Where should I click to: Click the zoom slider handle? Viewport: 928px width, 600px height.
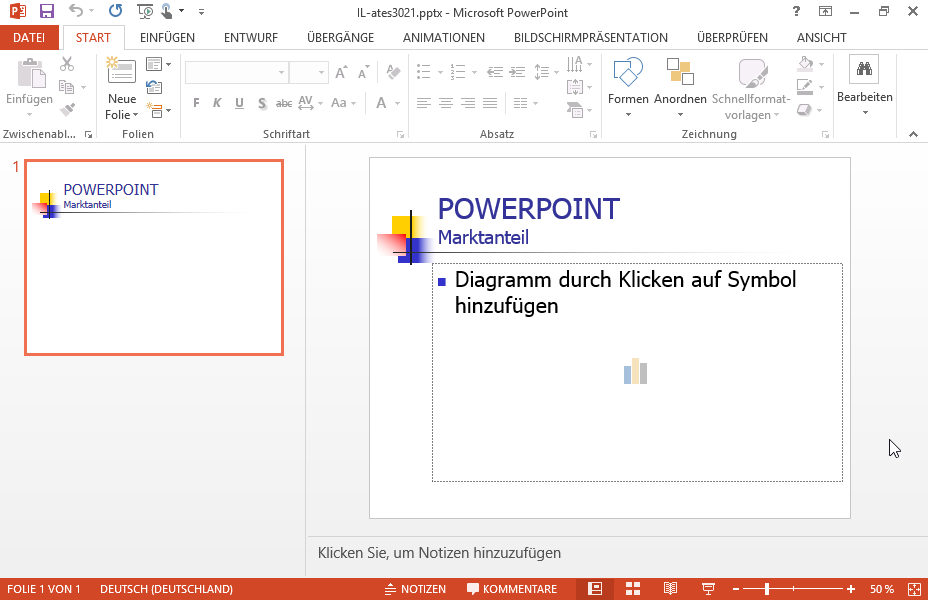(766, 589)
